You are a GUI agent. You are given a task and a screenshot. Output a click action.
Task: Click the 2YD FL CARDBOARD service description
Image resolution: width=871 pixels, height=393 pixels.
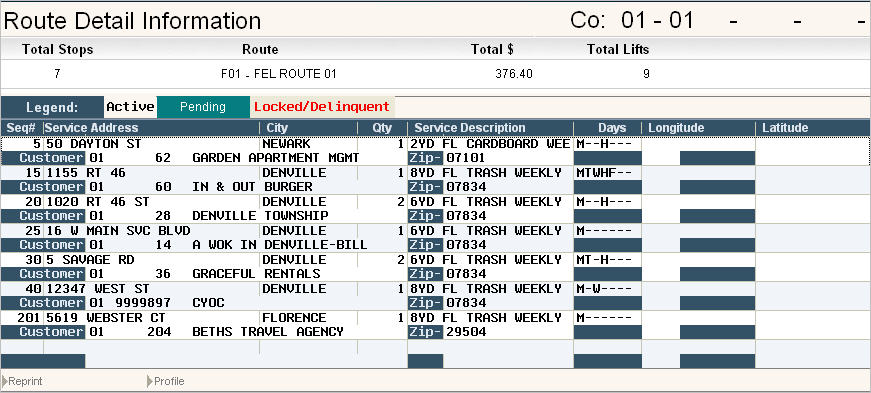click(490, 144)
